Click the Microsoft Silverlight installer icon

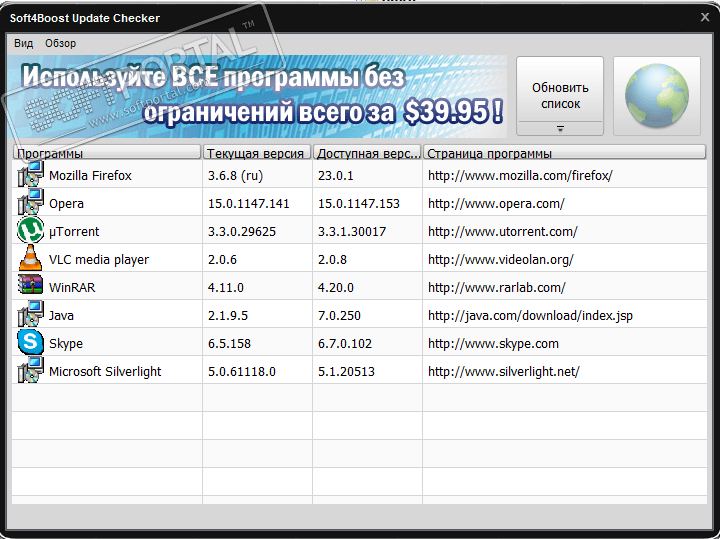pyautogui.click(x=30, y=370)
